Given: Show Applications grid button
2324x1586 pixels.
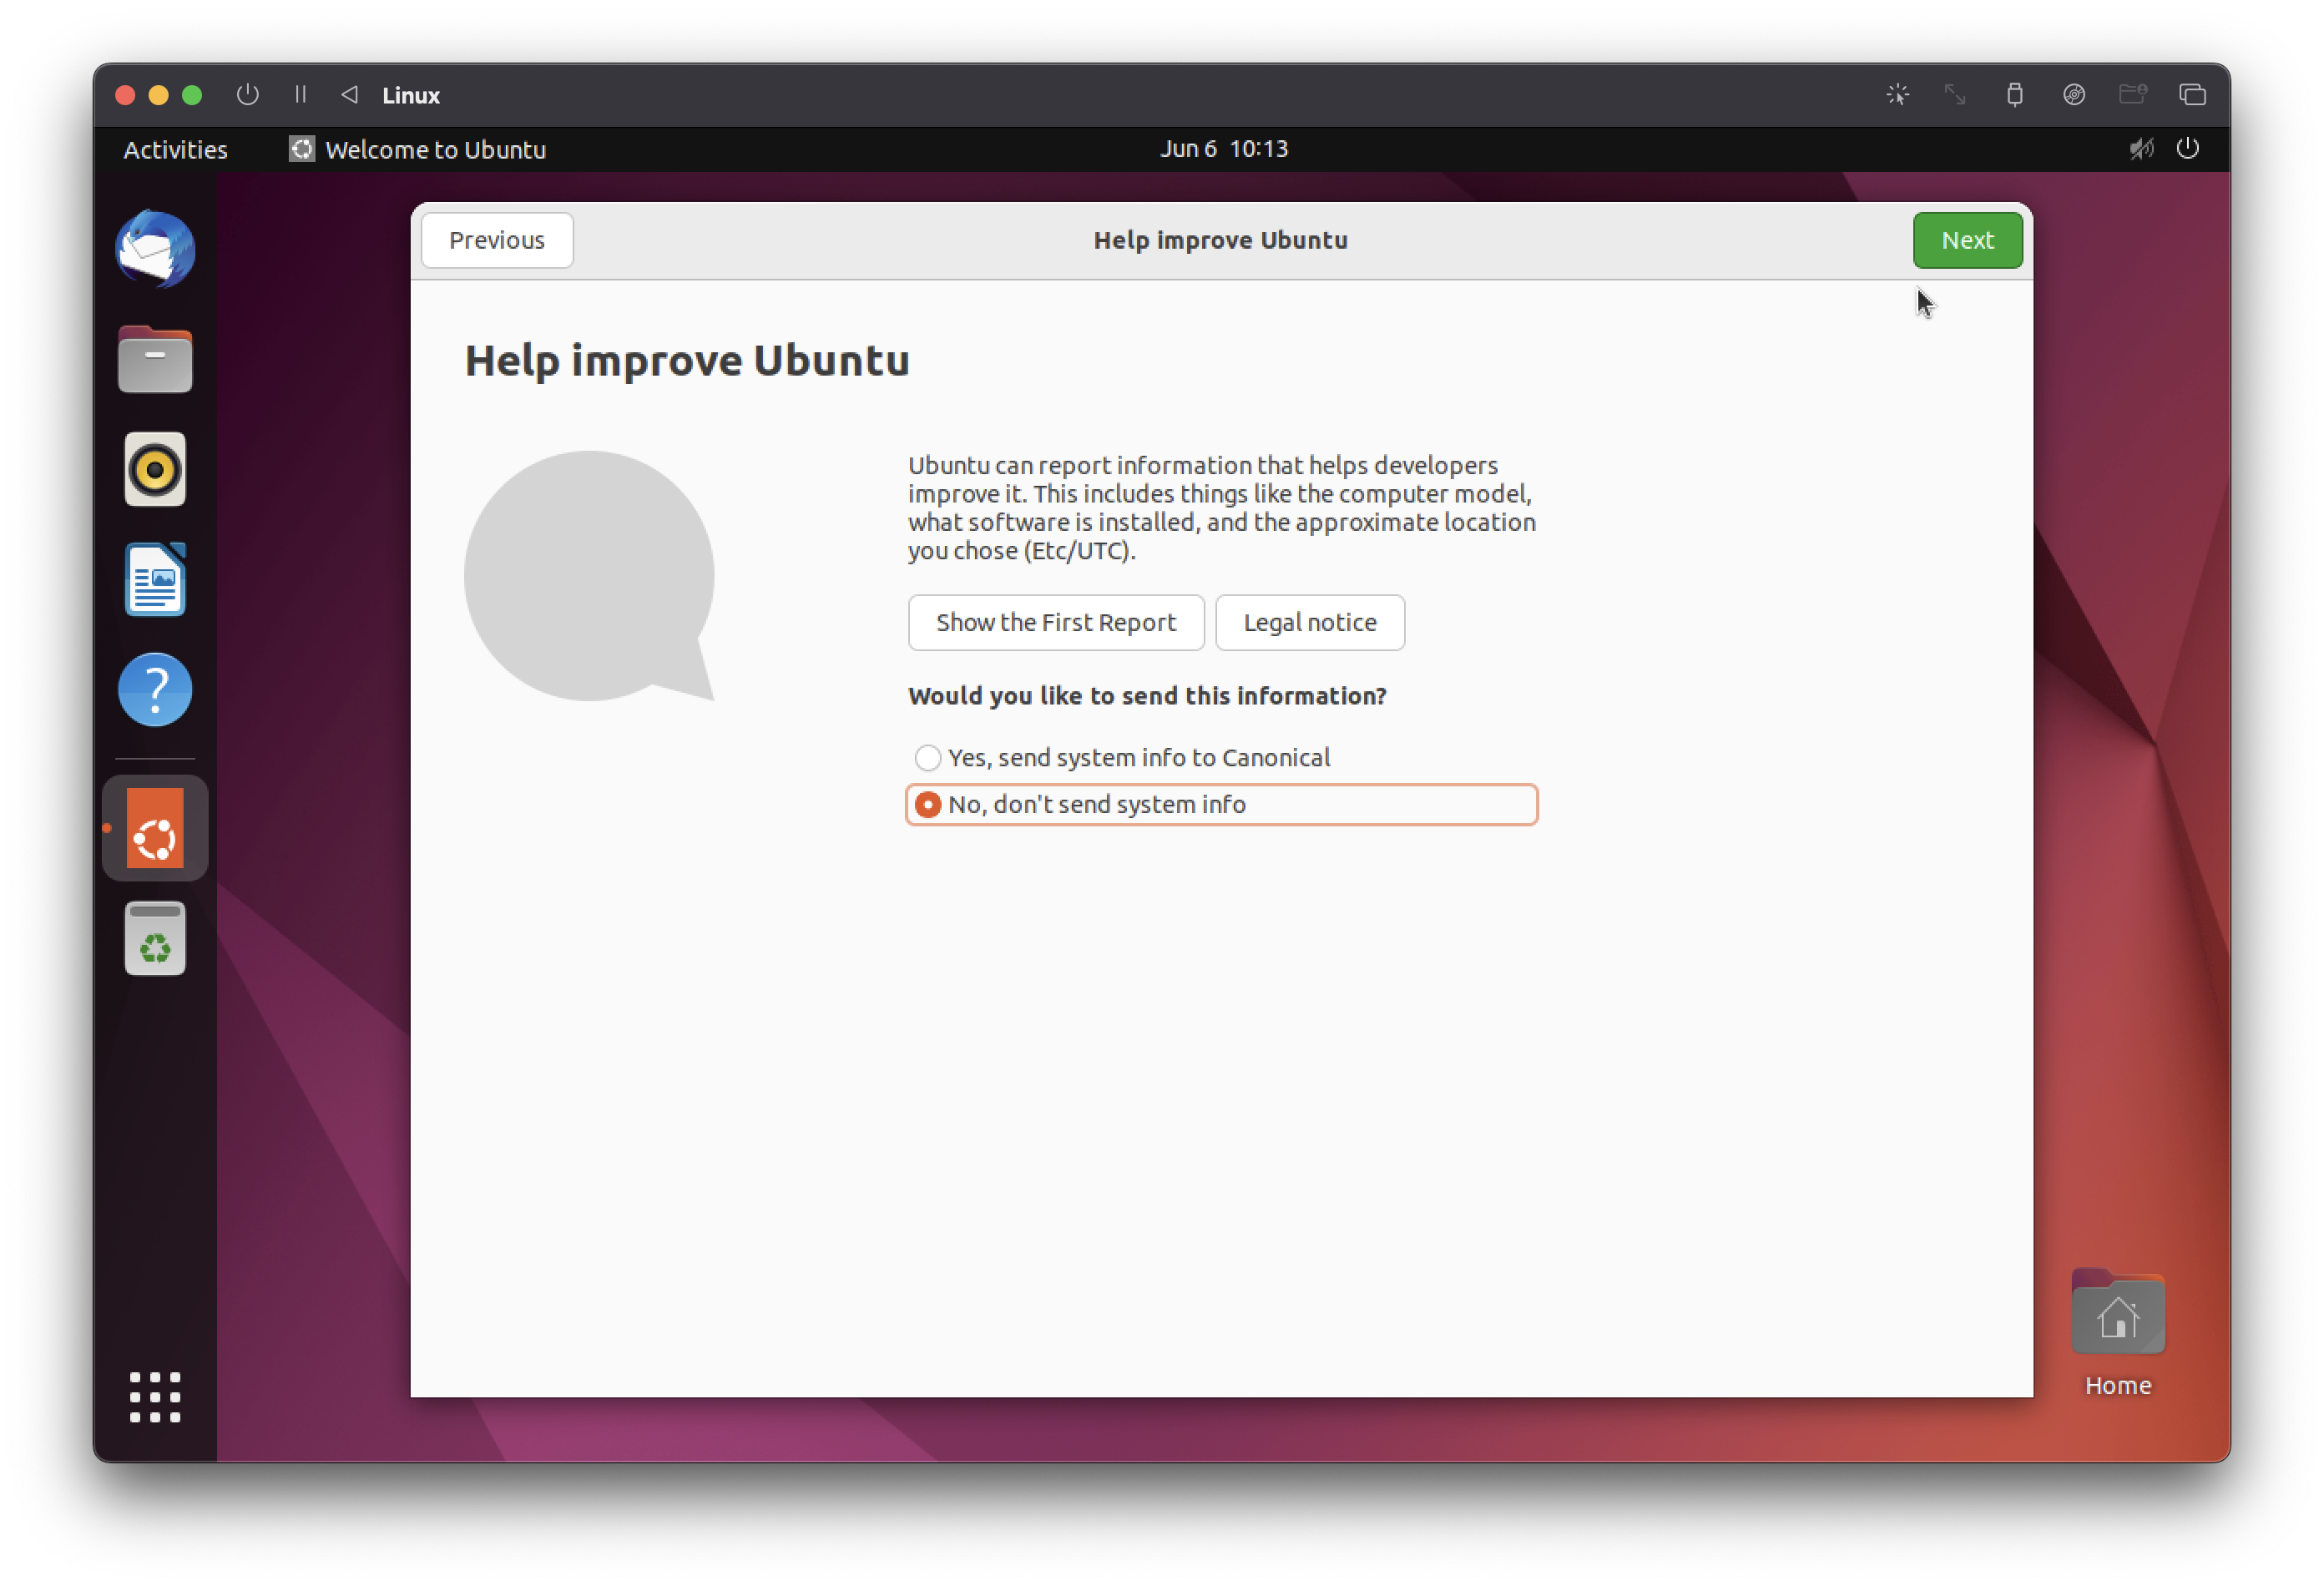Looking at the screenshot, I should (x=155, y=1397).
